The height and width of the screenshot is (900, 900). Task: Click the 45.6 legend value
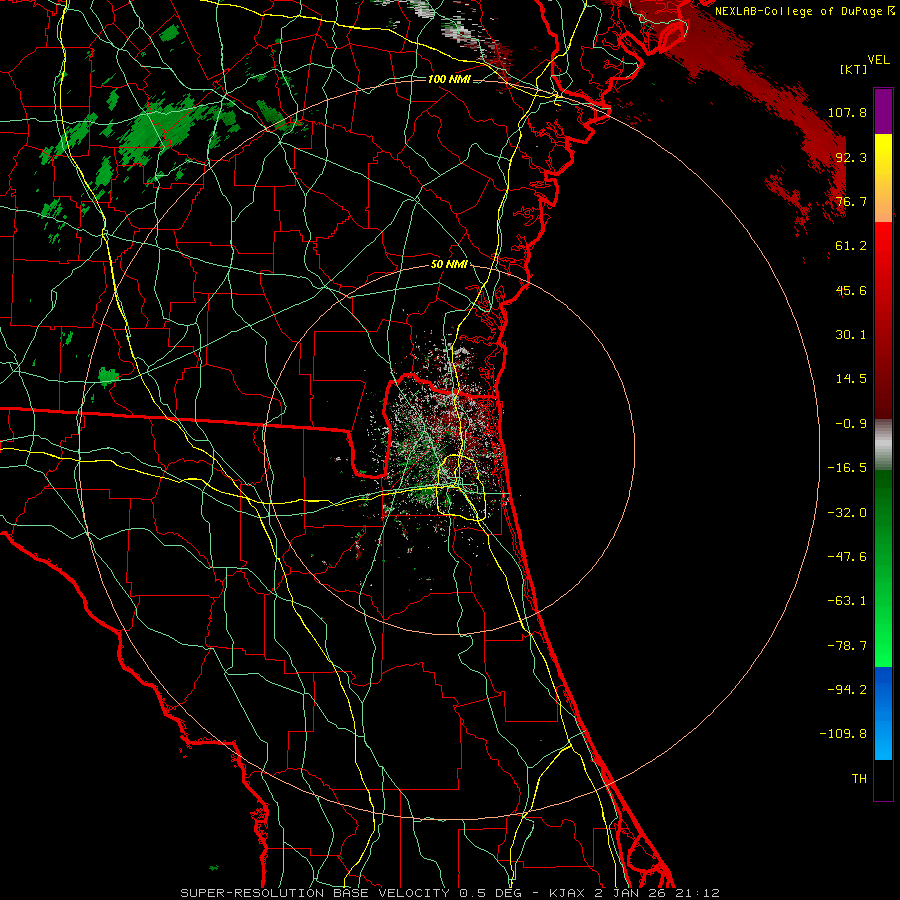pos(851,290)
